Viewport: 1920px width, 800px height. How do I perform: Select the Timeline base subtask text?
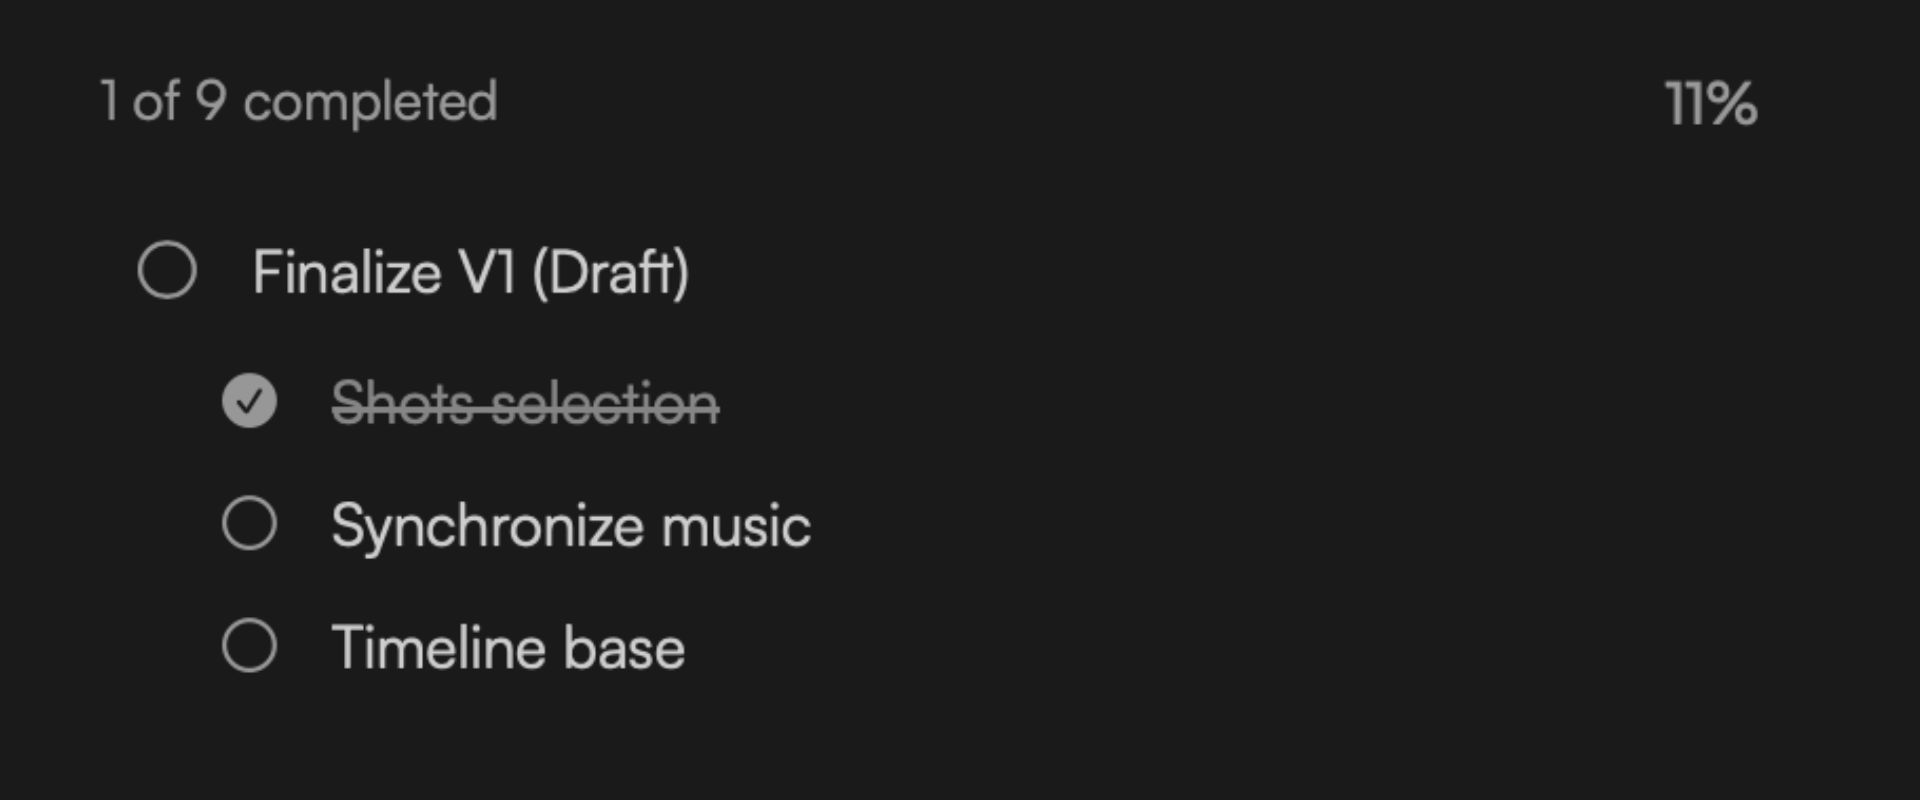tap(508, 648)
